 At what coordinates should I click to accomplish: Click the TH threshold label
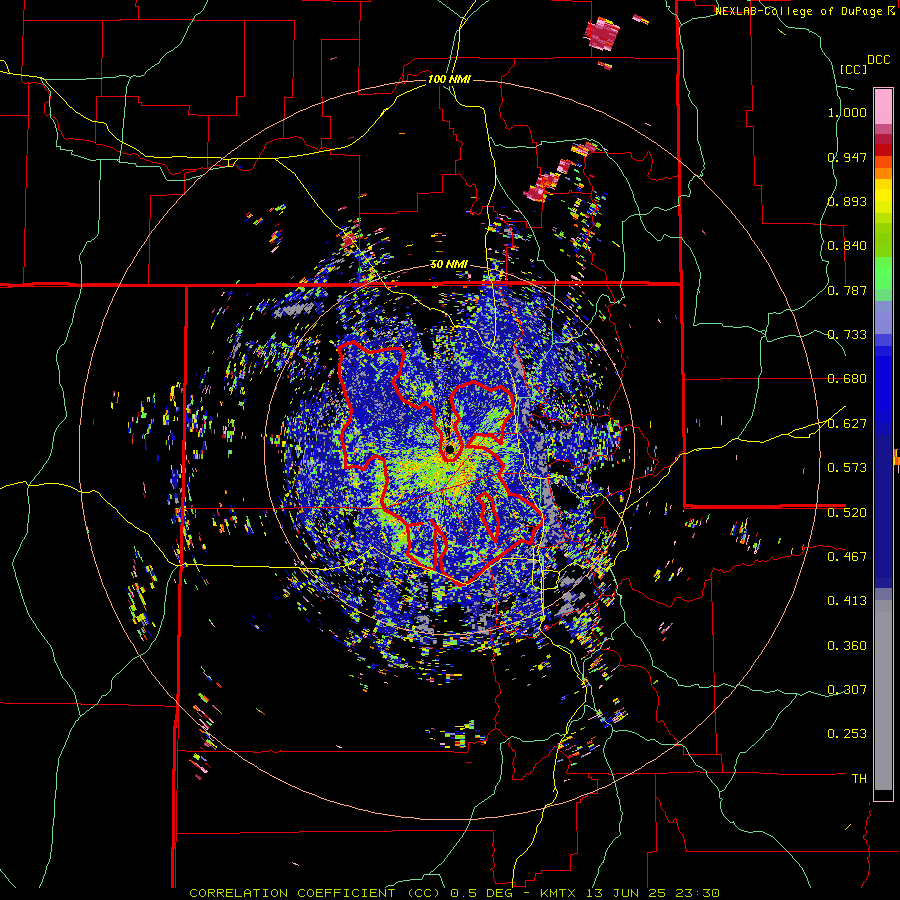[859, 779]
